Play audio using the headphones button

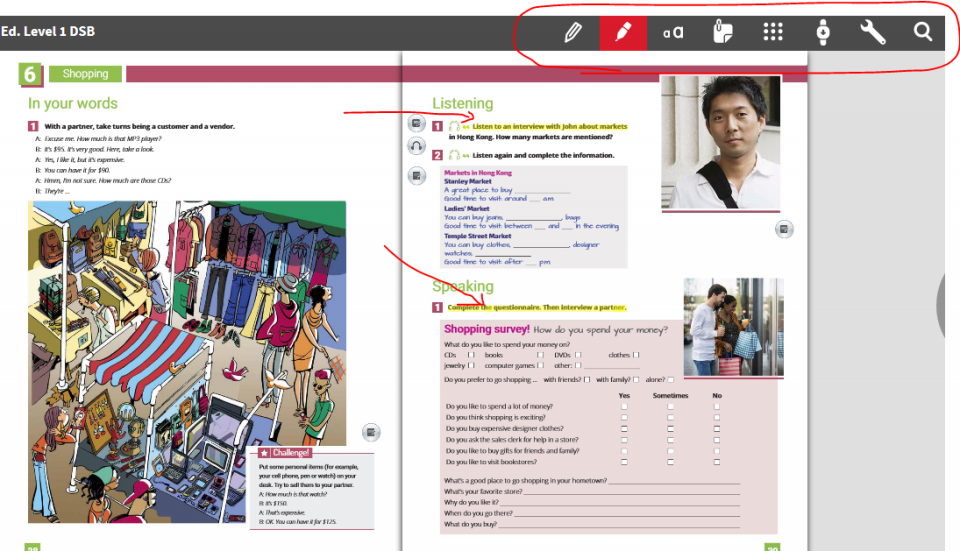click(x=417, y=146)
